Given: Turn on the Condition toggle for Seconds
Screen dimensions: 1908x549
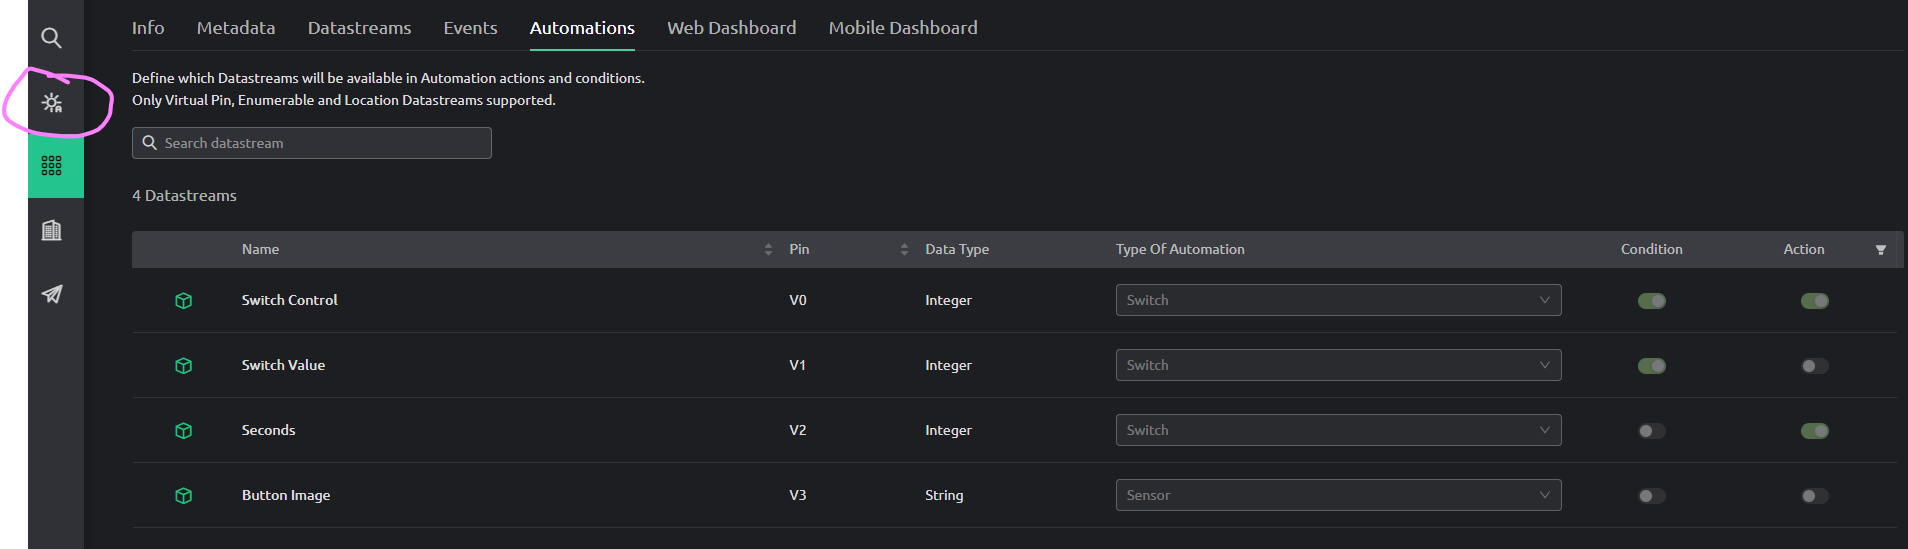Looking at the screenshot, I should 1652,431.
